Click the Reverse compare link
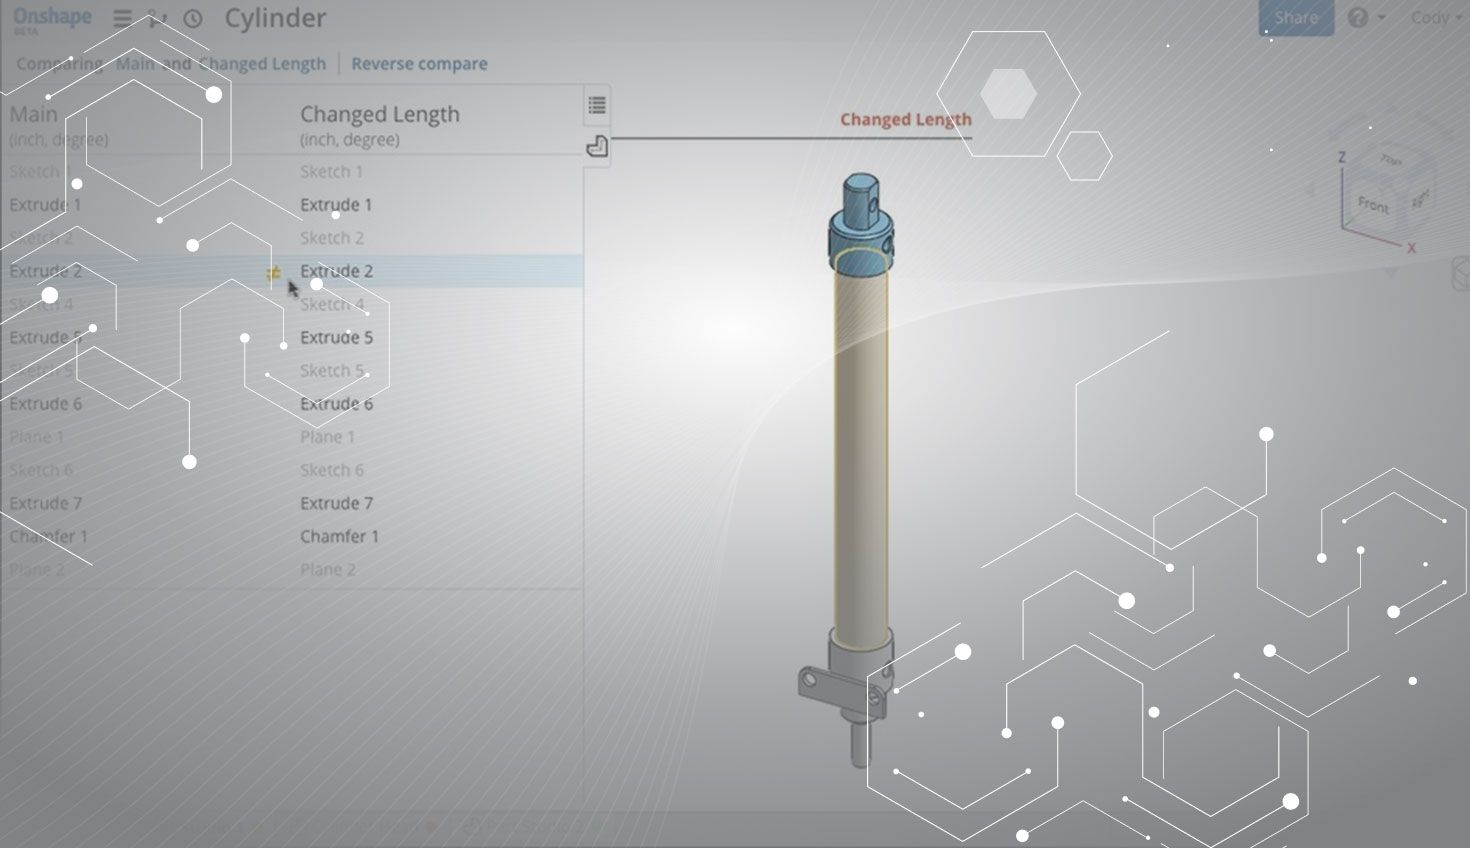The height and width of the screenshot is (848, 1470). tap(419, 64)
